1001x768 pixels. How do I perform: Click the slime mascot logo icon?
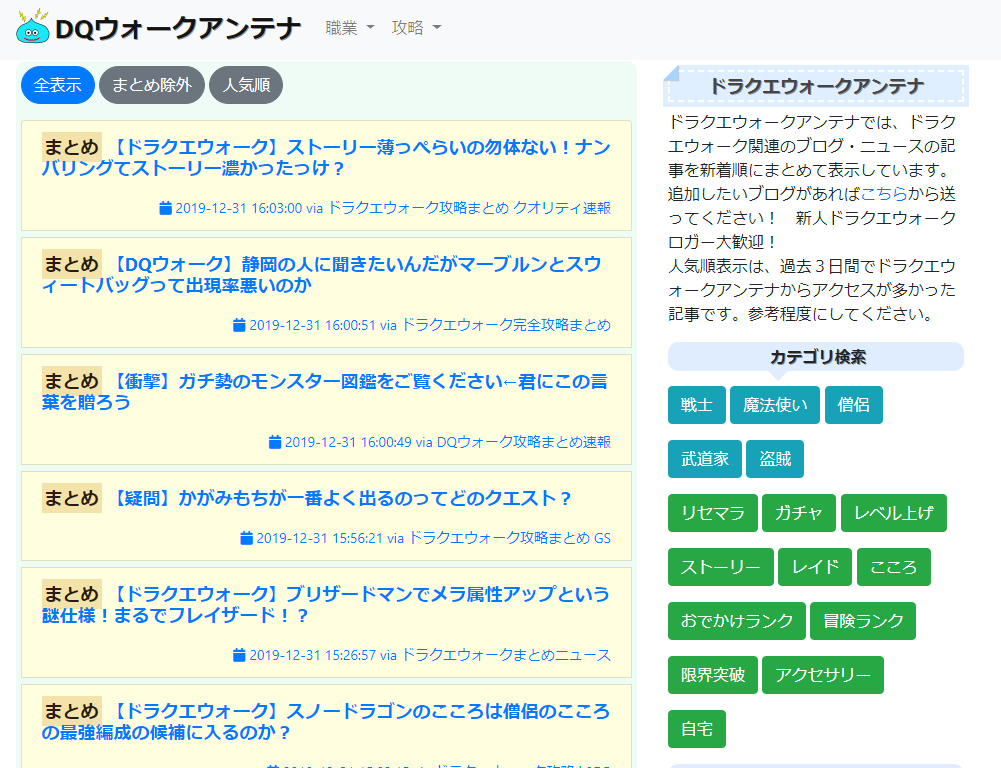(33, 27)
